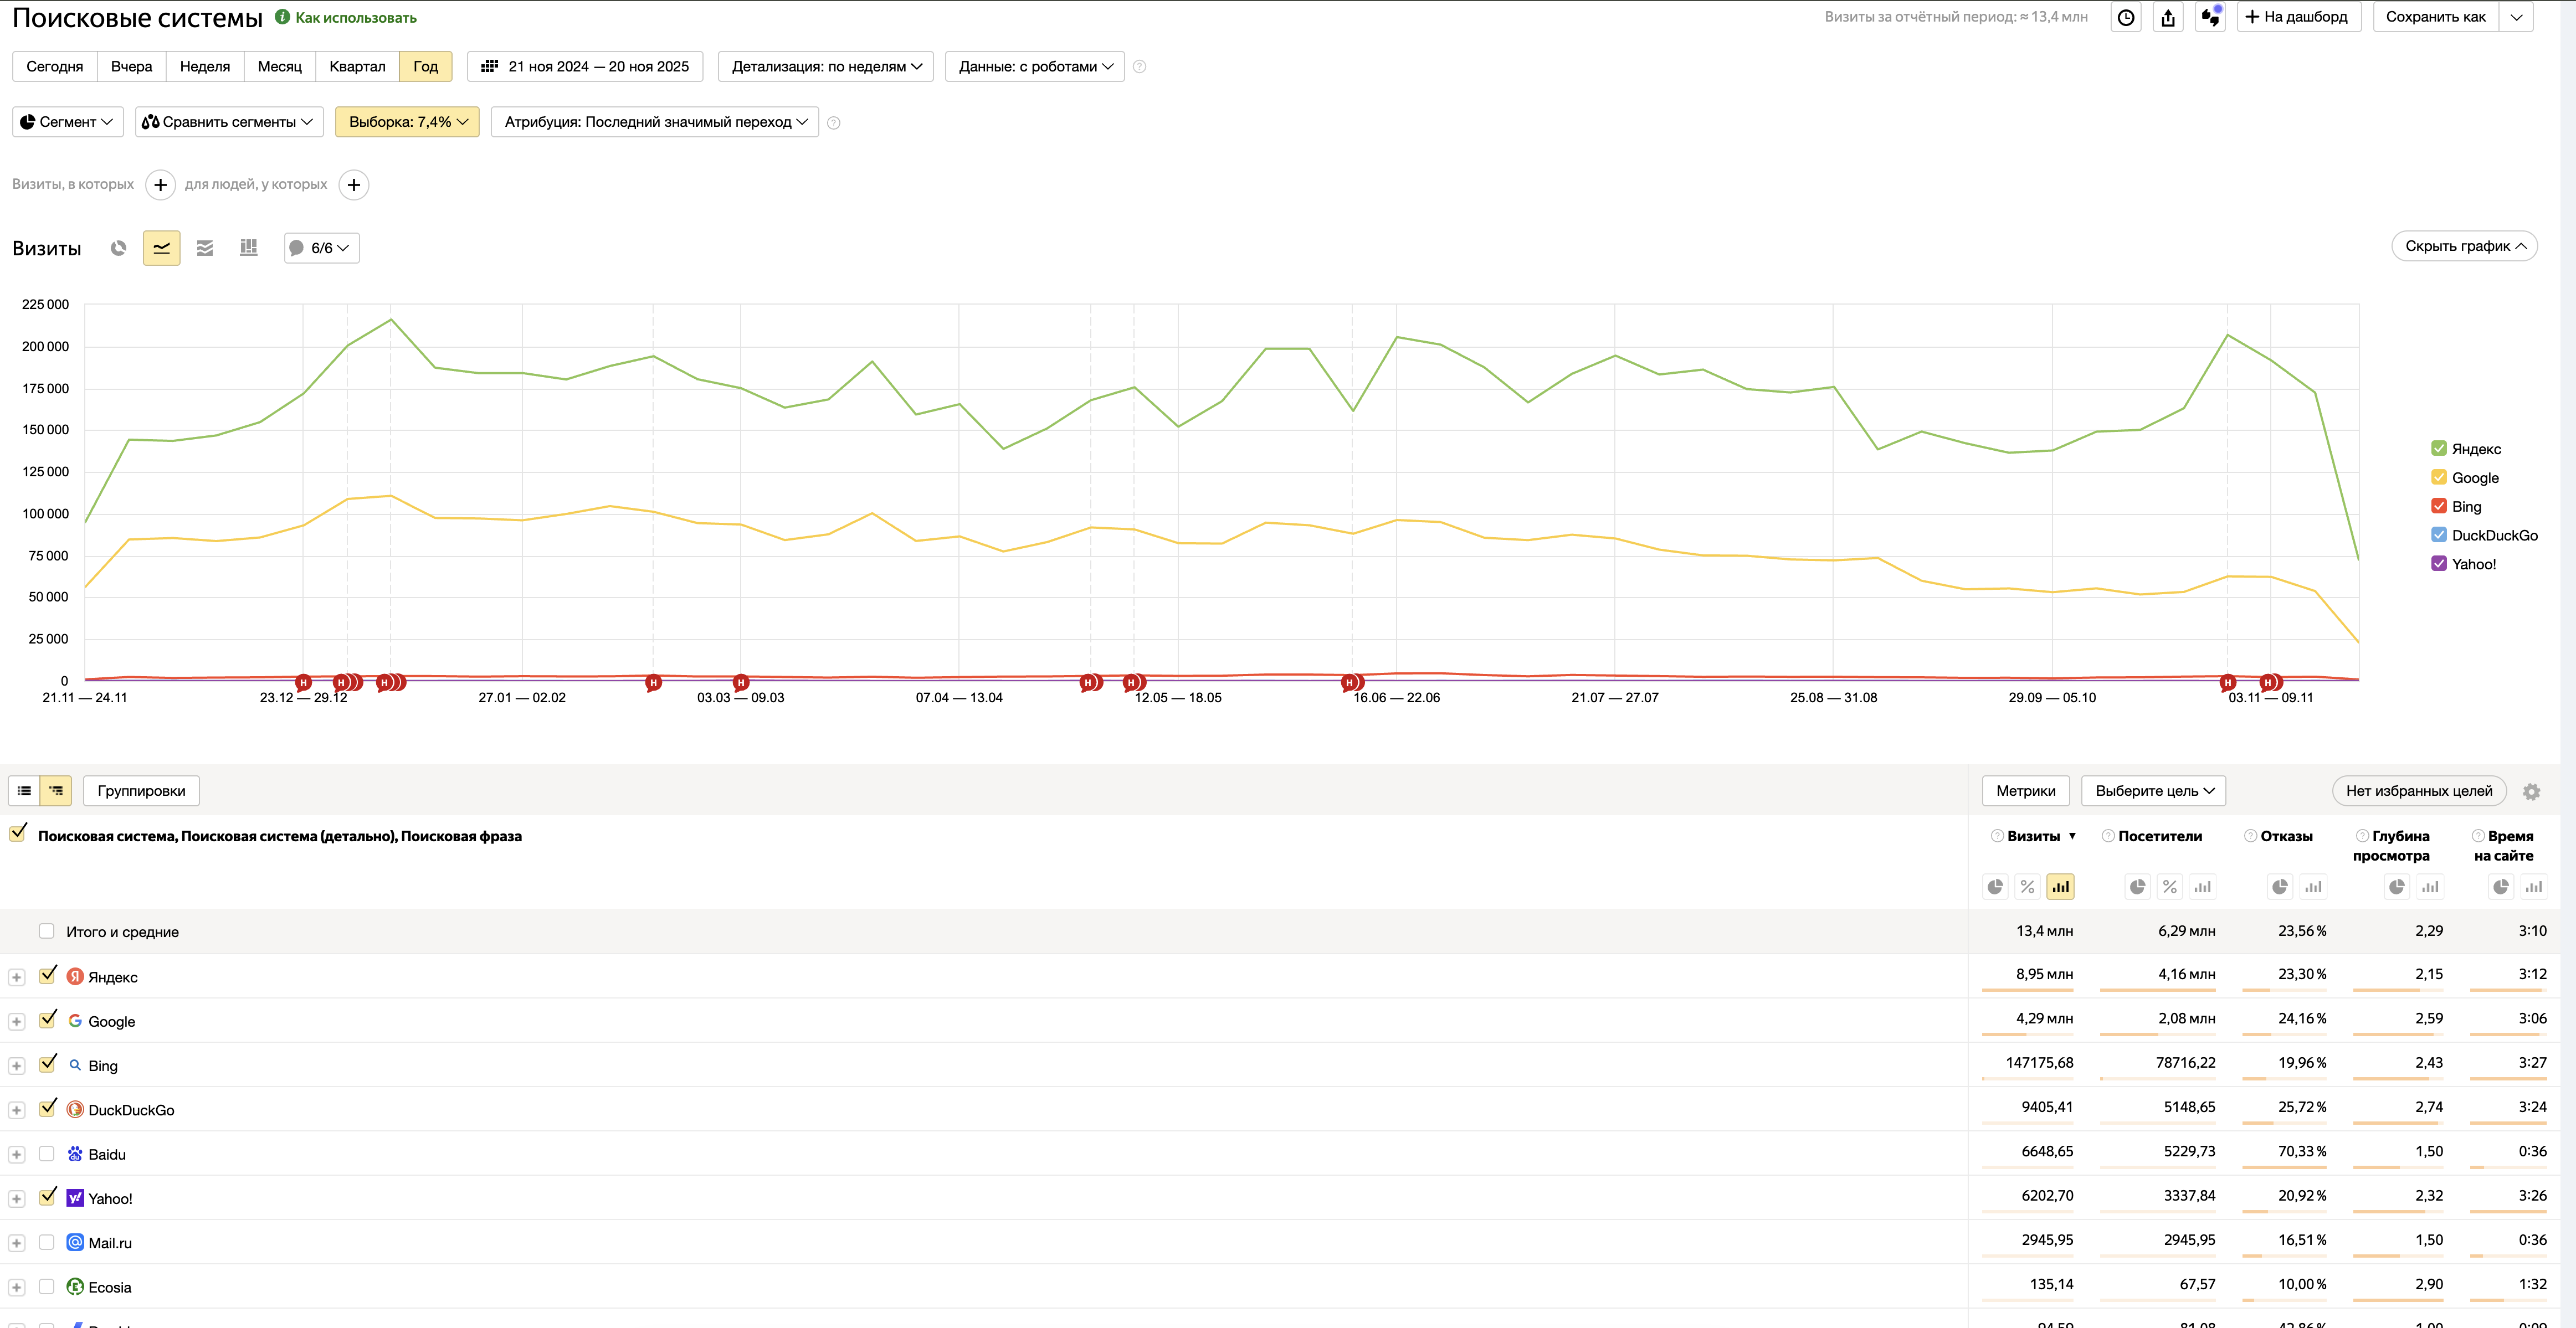Click the report history clock icon
The width and height of the screenshot is (2576, 1328).
click(x=2126, y=17)
